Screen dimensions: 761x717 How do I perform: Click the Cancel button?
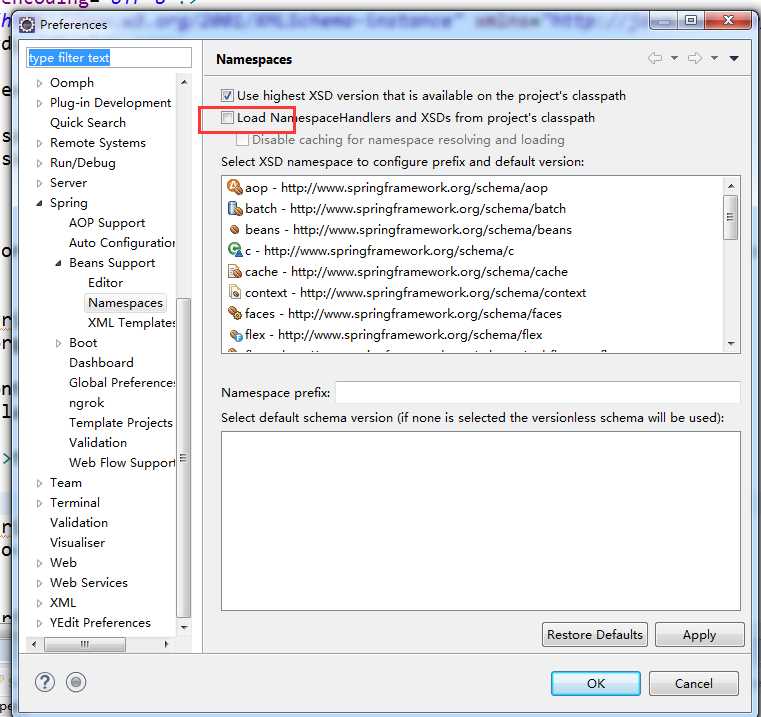694,683
